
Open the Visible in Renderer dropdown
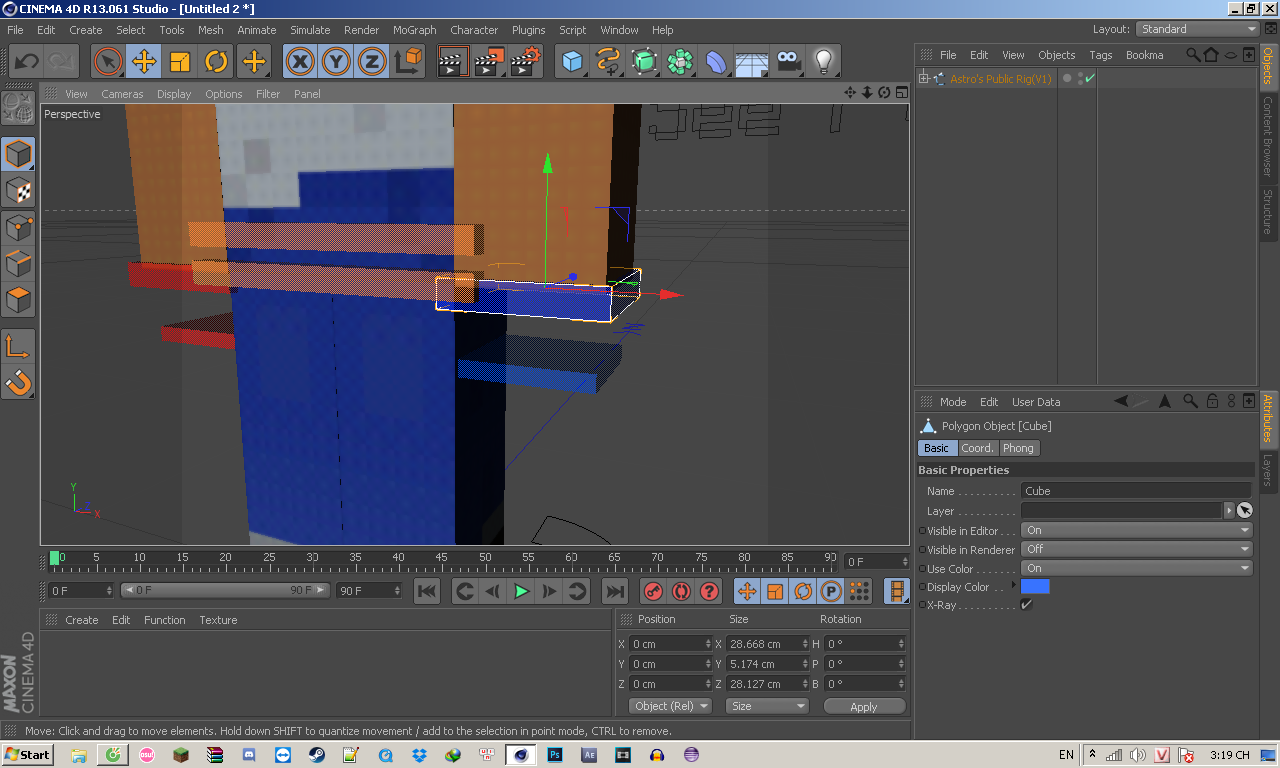tap(1136, 549)
